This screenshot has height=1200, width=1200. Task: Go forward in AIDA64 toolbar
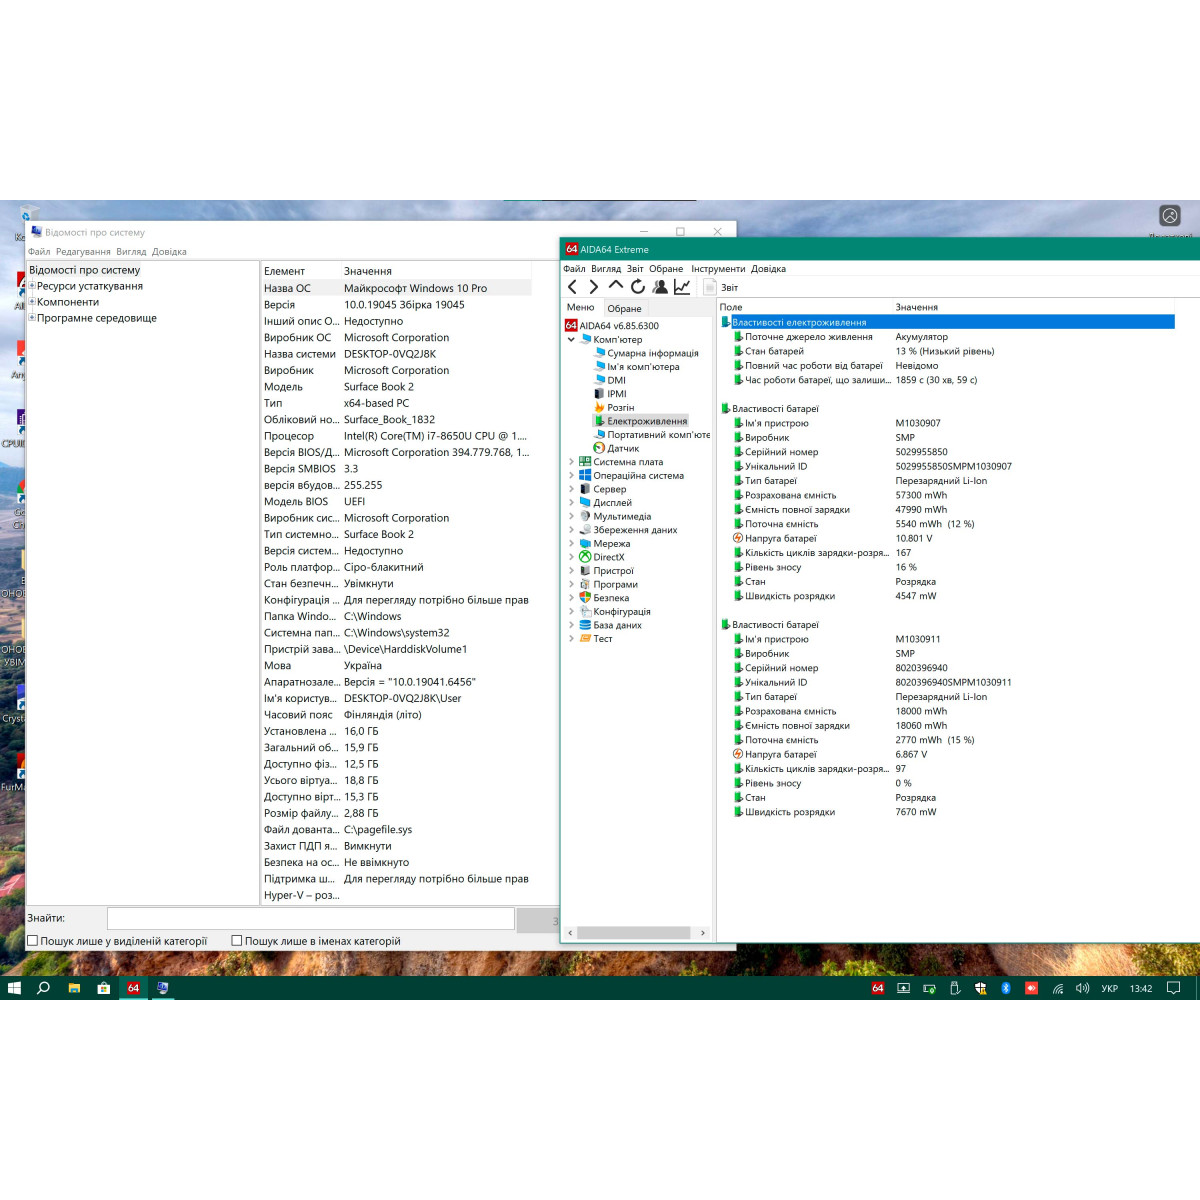click(593, 287)
